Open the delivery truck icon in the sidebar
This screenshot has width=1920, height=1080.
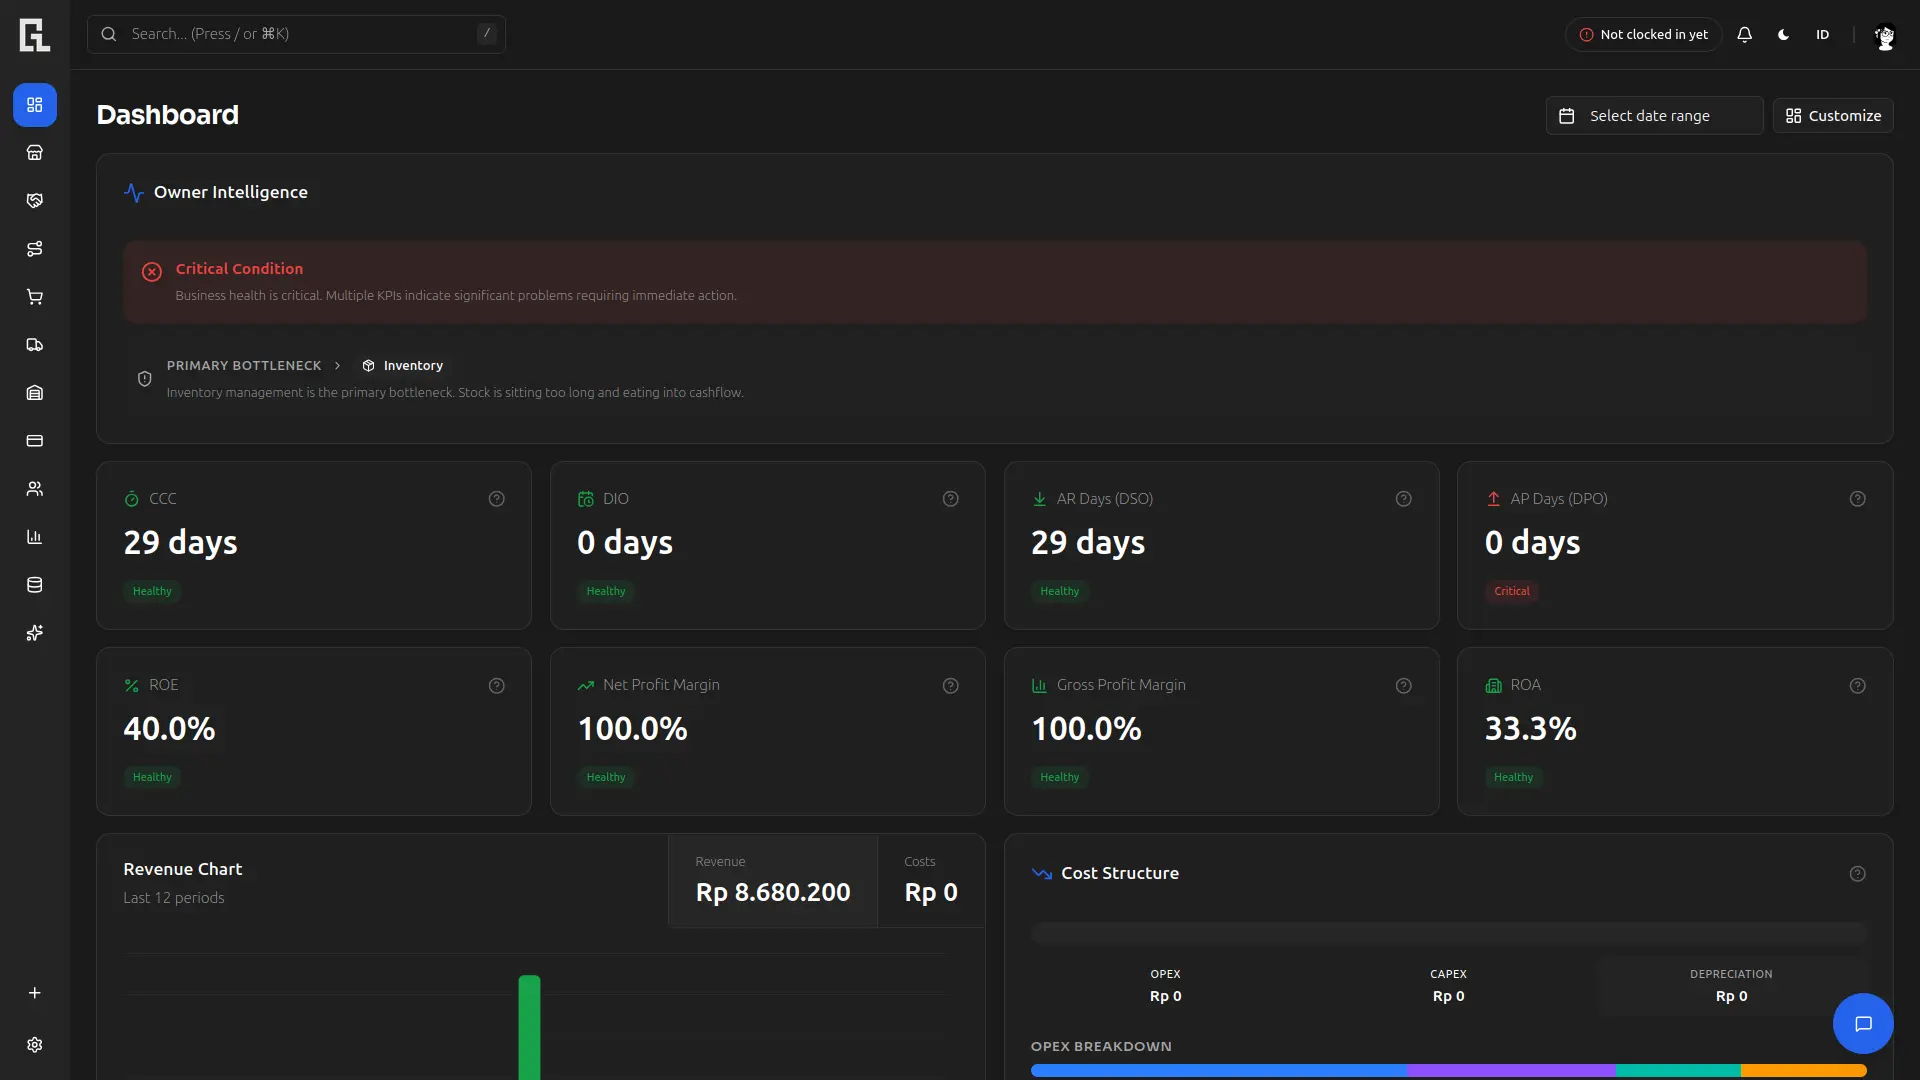(35, 345)
